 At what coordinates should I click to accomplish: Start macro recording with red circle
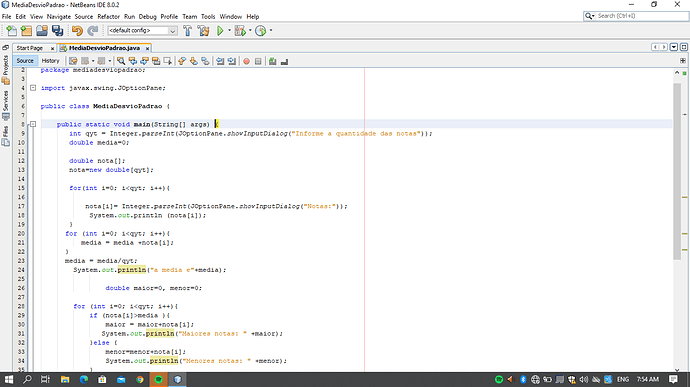246,61
